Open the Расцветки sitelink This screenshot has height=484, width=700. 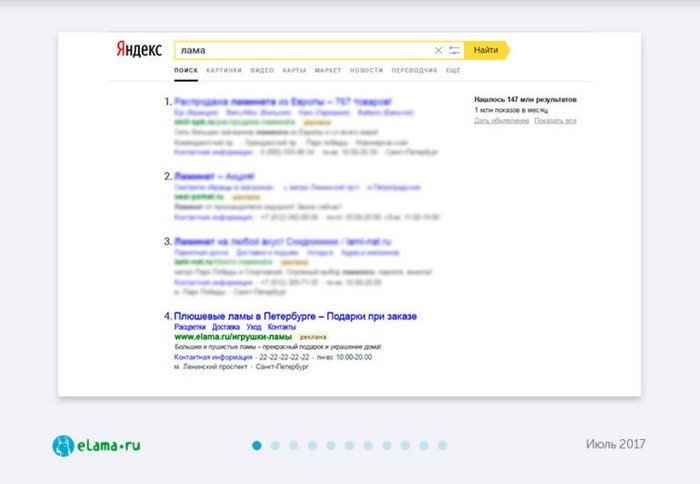tap(190, 327)
